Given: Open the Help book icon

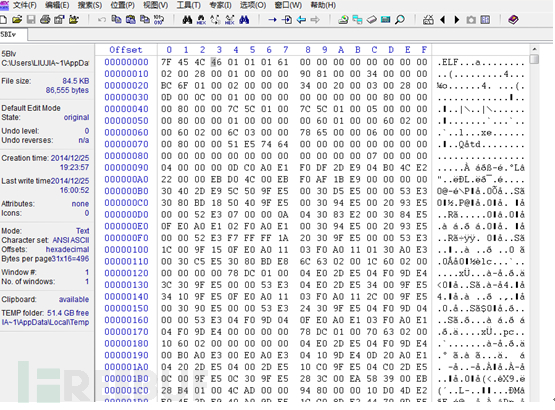Looking at the screenshot, I should (x=514, y=19).
